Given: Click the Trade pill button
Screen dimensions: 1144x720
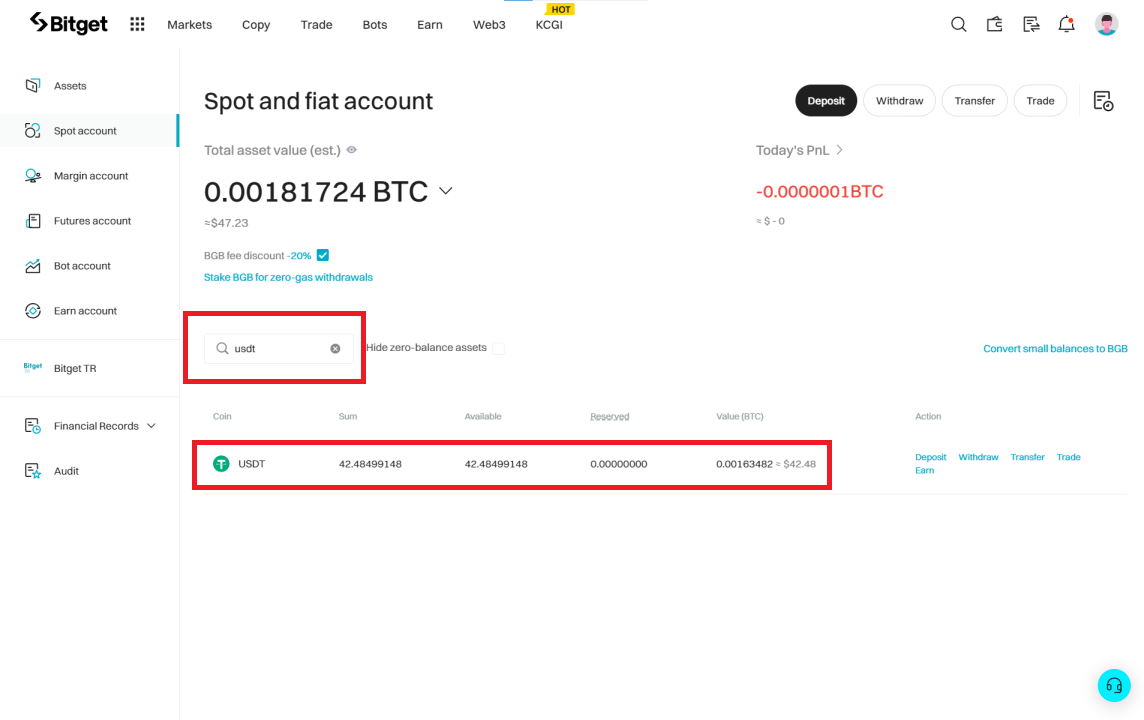Looking at the screenshot, I should [x=1040, y=101].
